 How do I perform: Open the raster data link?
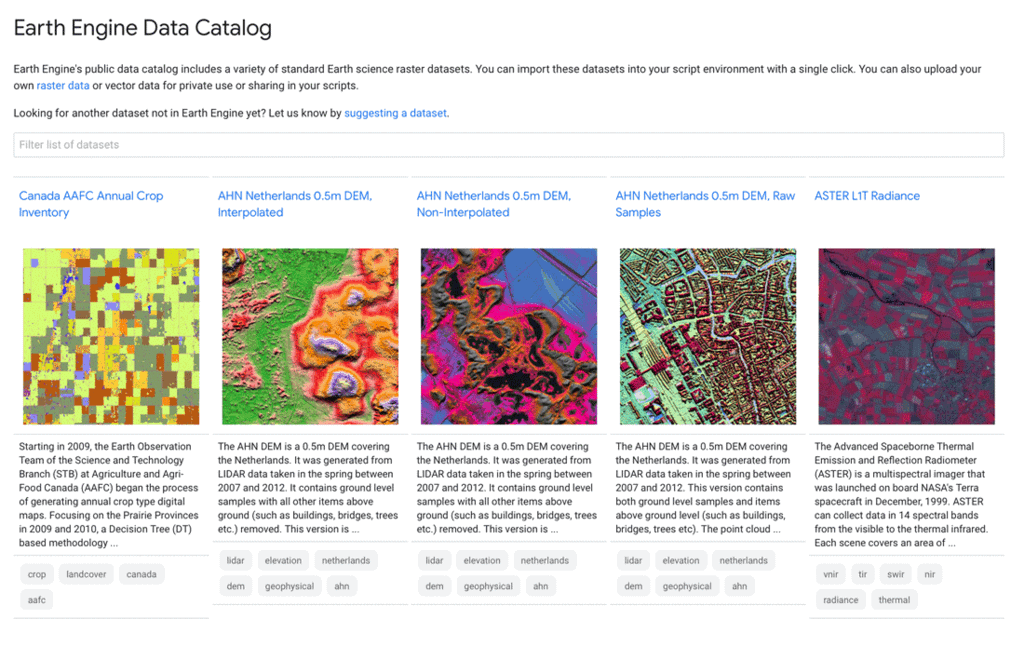tap(63, 86)
